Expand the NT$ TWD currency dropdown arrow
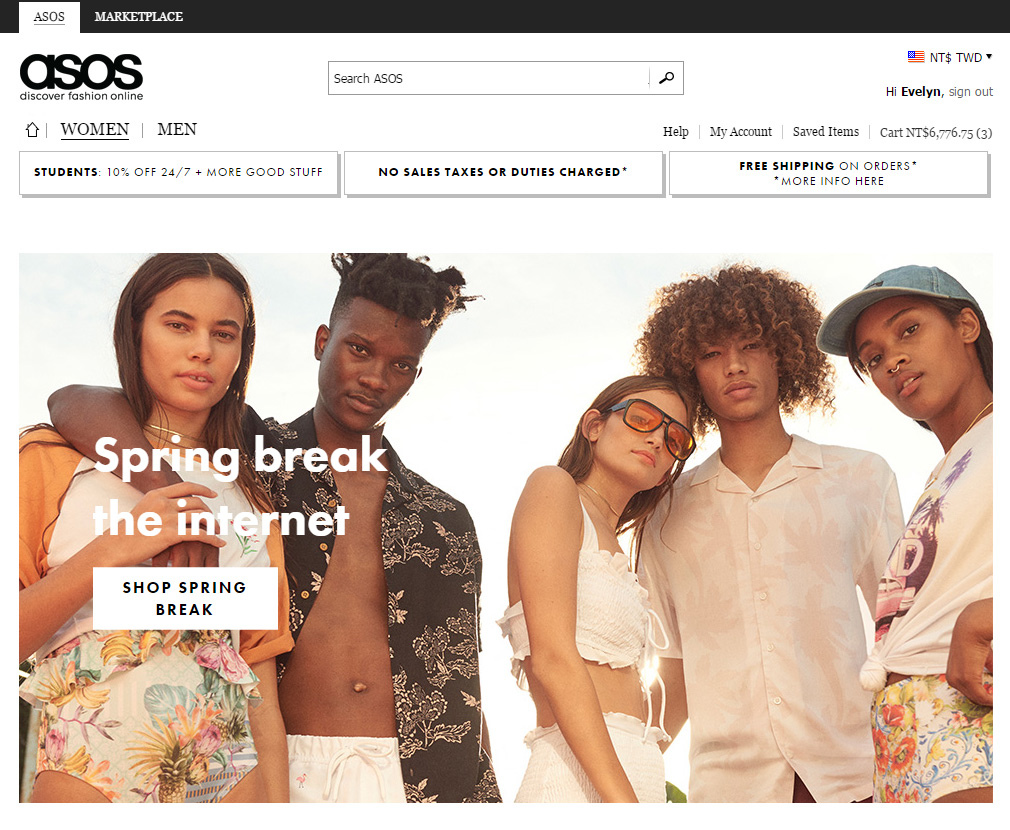 pos(989,57)
